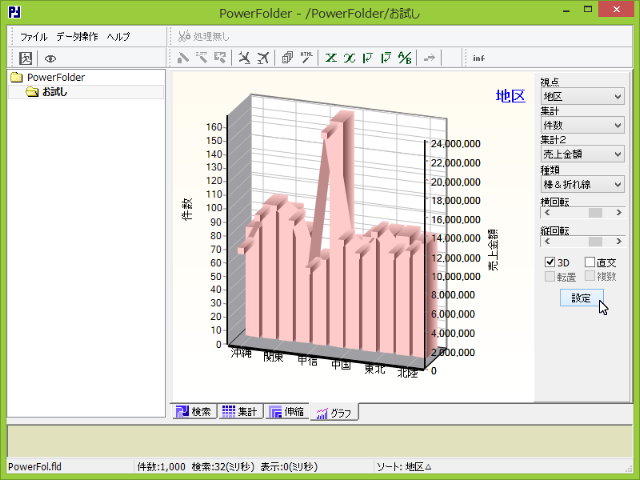Click the 売上金額 axis label
640x480 pixels.
click(x=493, y=250)
